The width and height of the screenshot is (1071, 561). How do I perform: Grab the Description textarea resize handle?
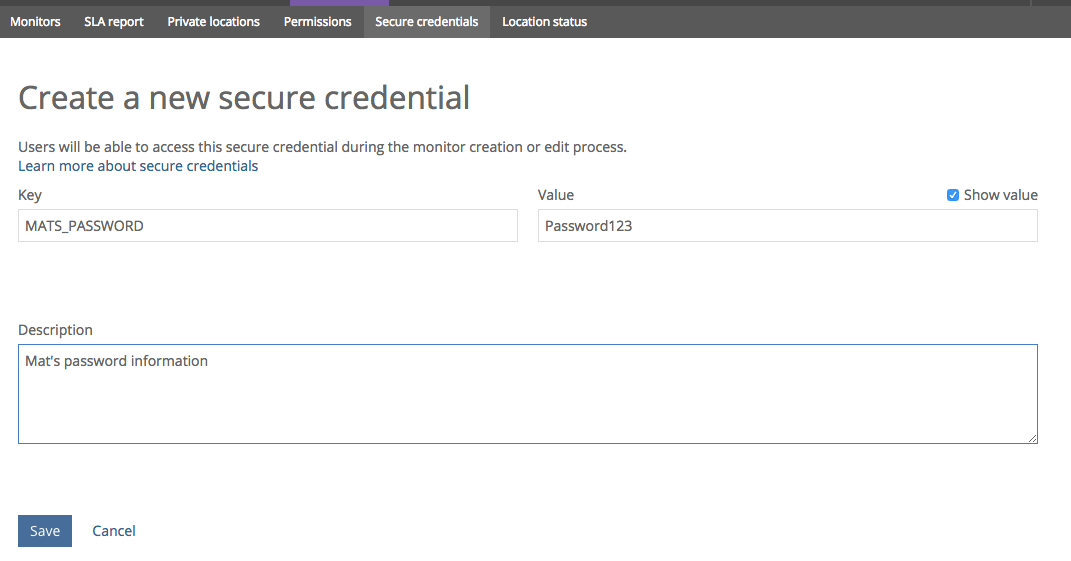1032,438
